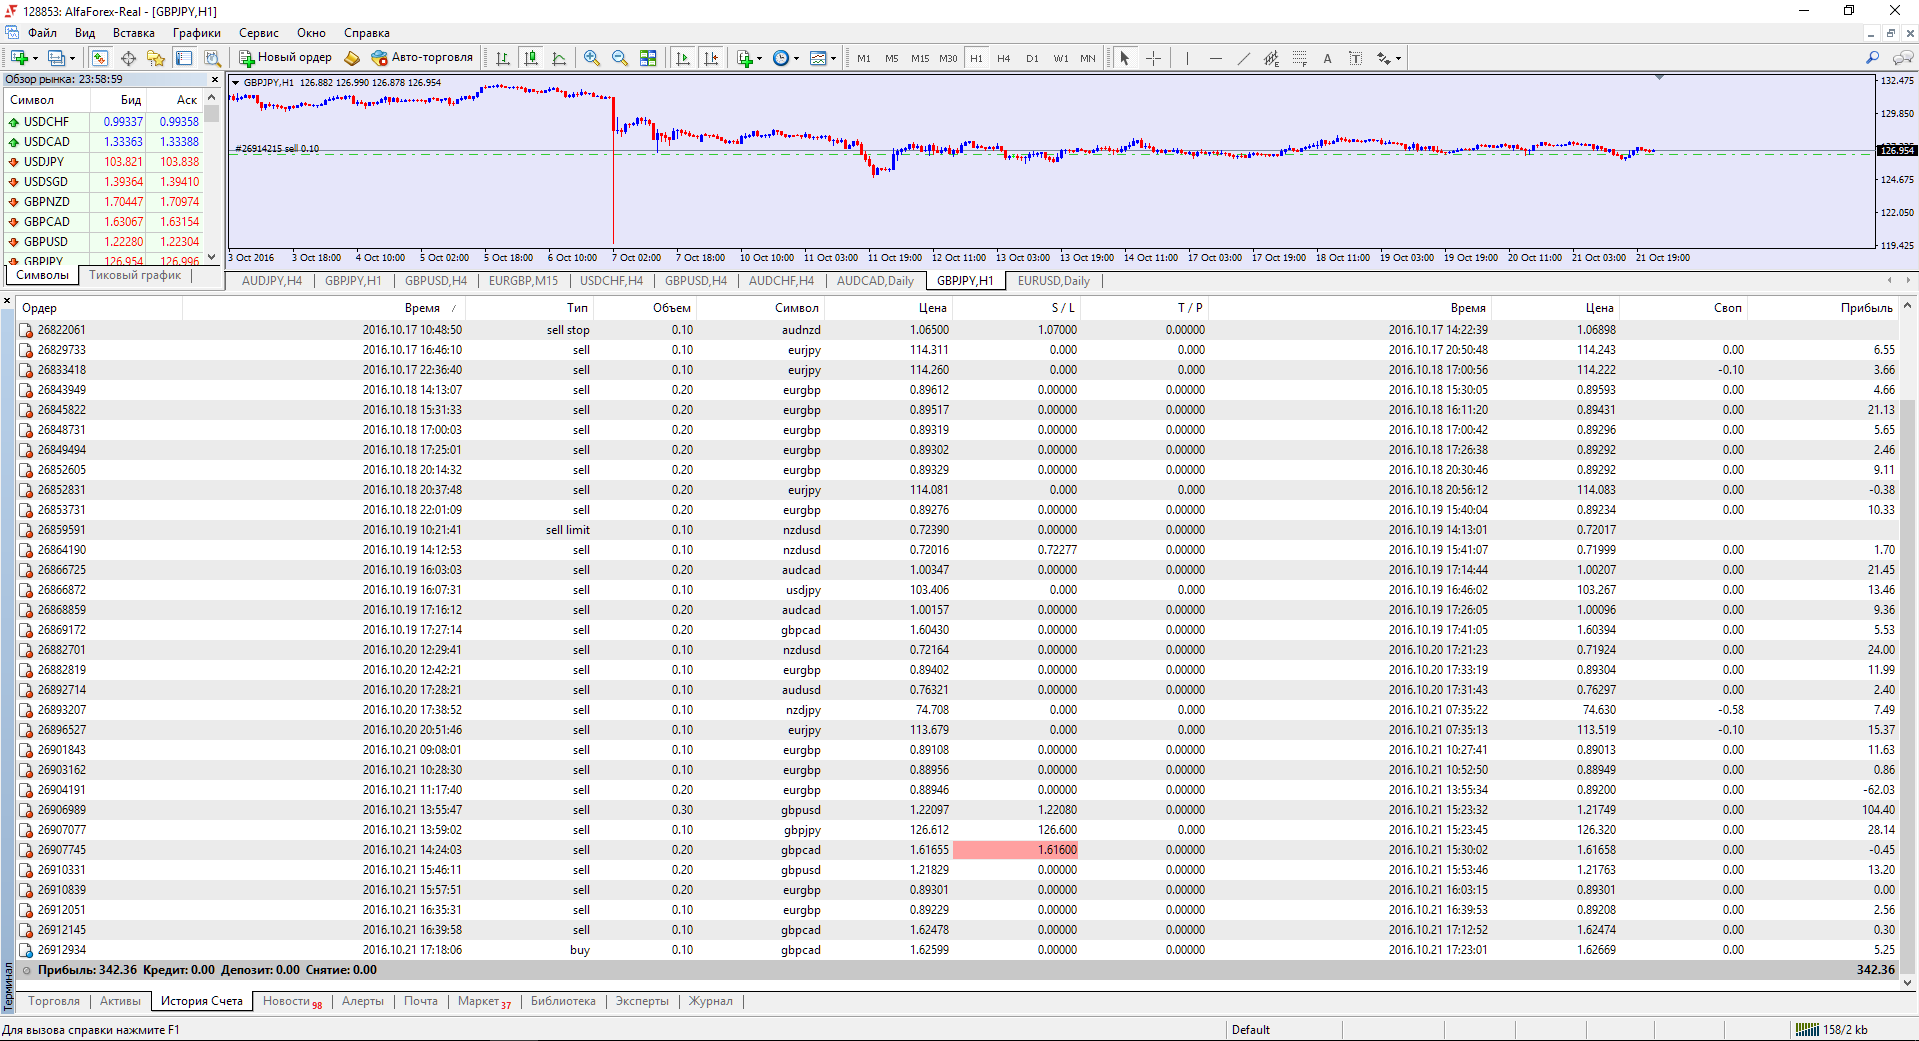This screenshot has width=1919, height=1041.
Task: Toggle chart auto scroll icon
Action: click(683, 58)
